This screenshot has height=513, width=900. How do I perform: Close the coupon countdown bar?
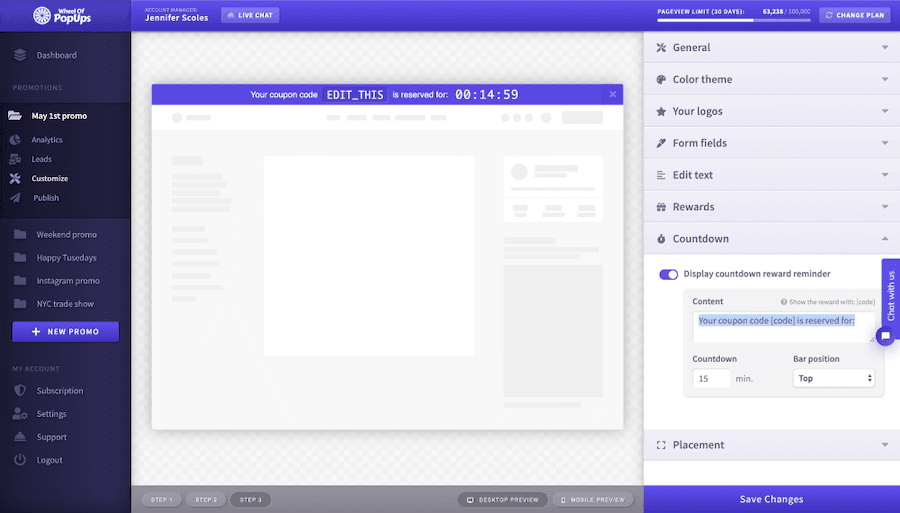click(x=612, y=94)
